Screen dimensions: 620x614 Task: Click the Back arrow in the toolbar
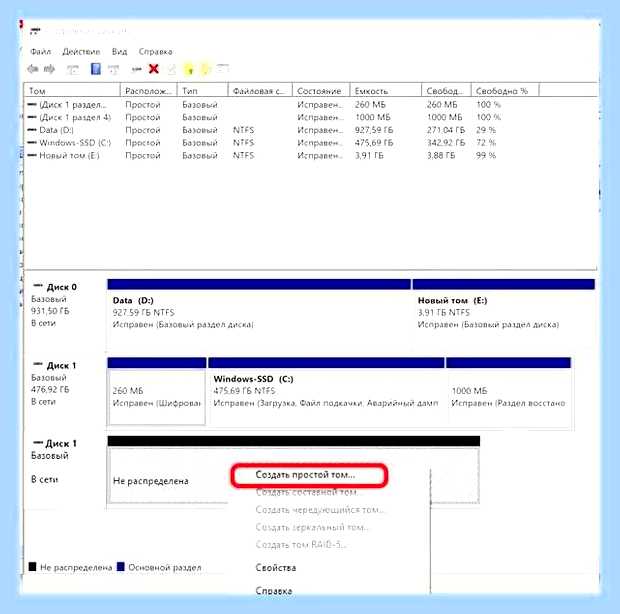(x=32, y=70)
